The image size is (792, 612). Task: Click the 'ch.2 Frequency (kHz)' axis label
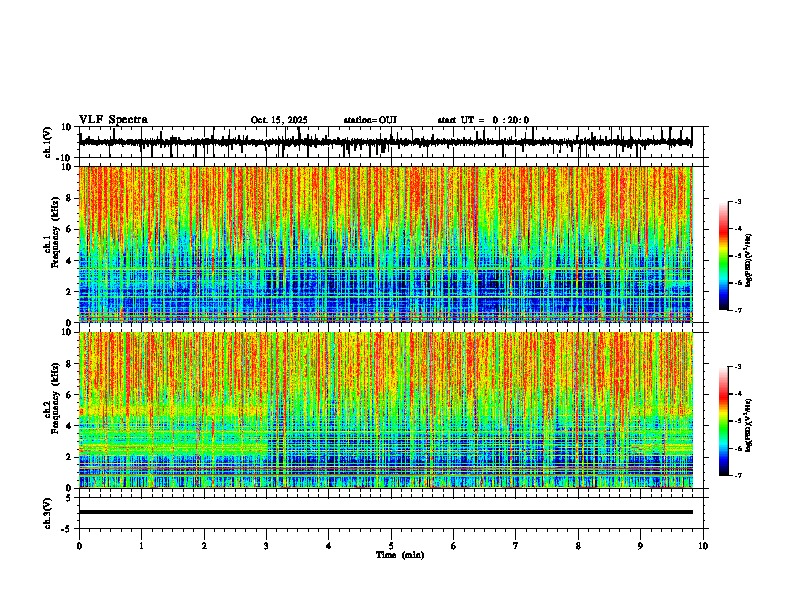(52, 398)
